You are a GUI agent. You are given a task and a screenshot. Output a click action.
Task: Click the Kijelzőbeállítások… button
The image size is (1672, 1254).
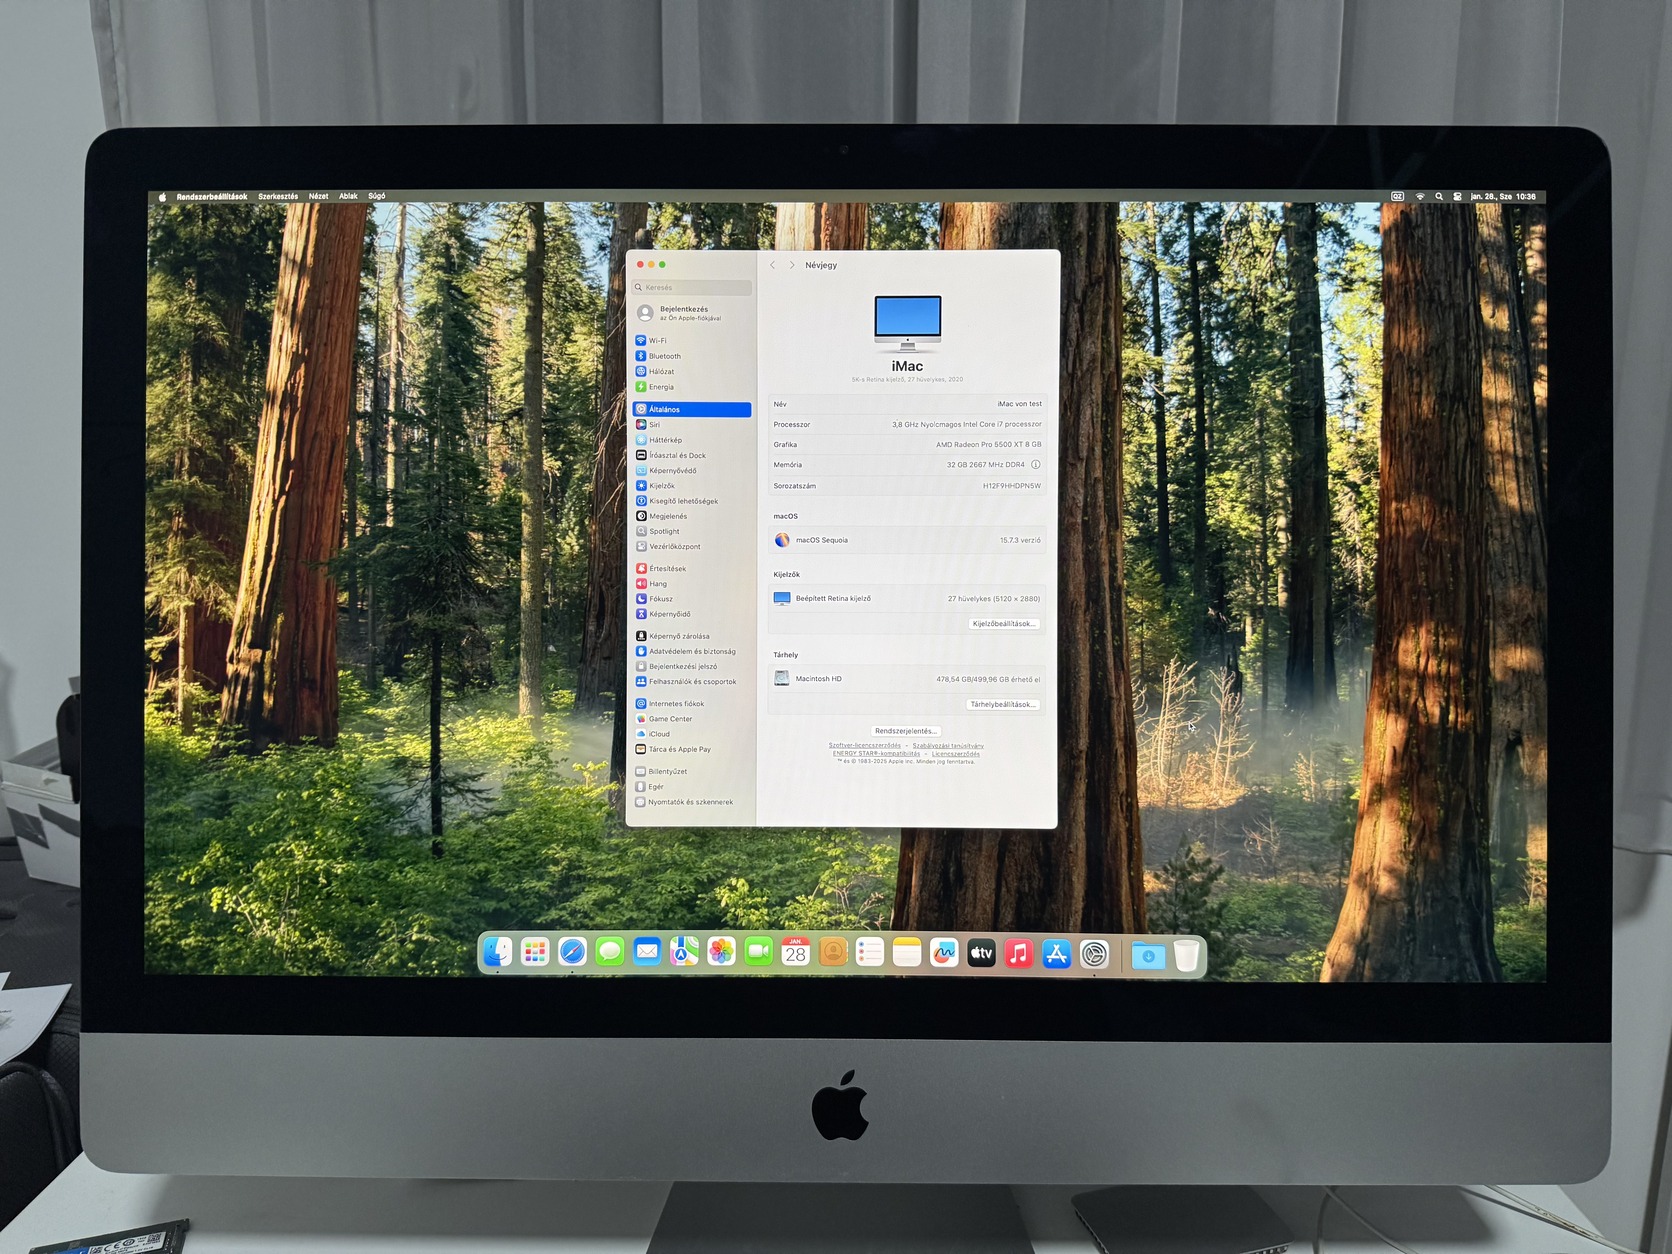pos(1005,624)
